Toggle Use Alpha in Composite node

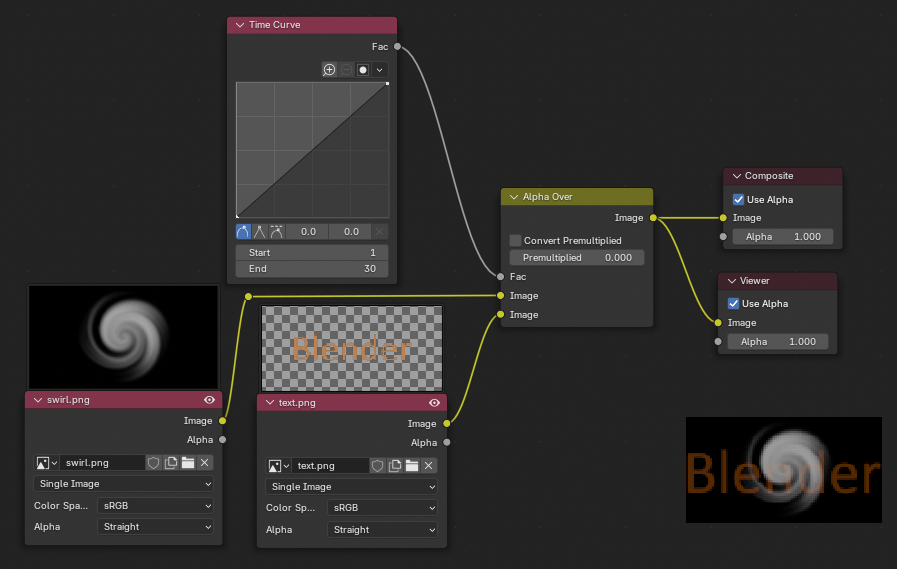pos(739,200)
